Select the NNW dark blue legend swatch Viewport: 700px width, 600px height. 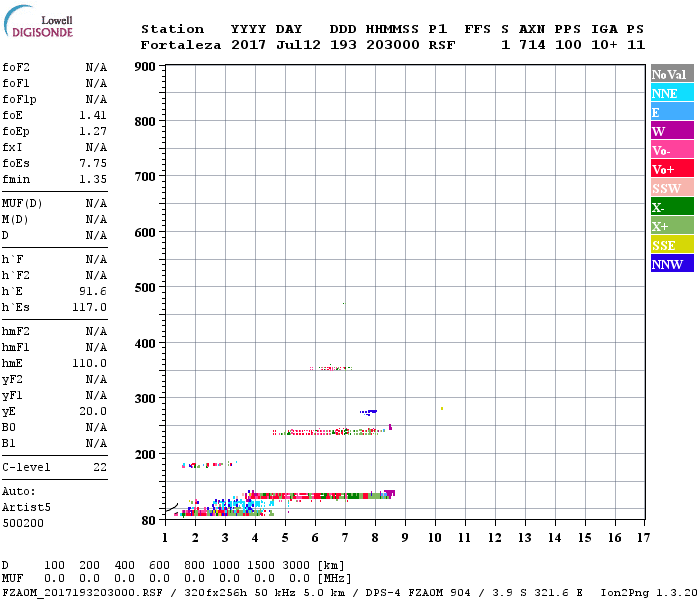click(672, 263)
